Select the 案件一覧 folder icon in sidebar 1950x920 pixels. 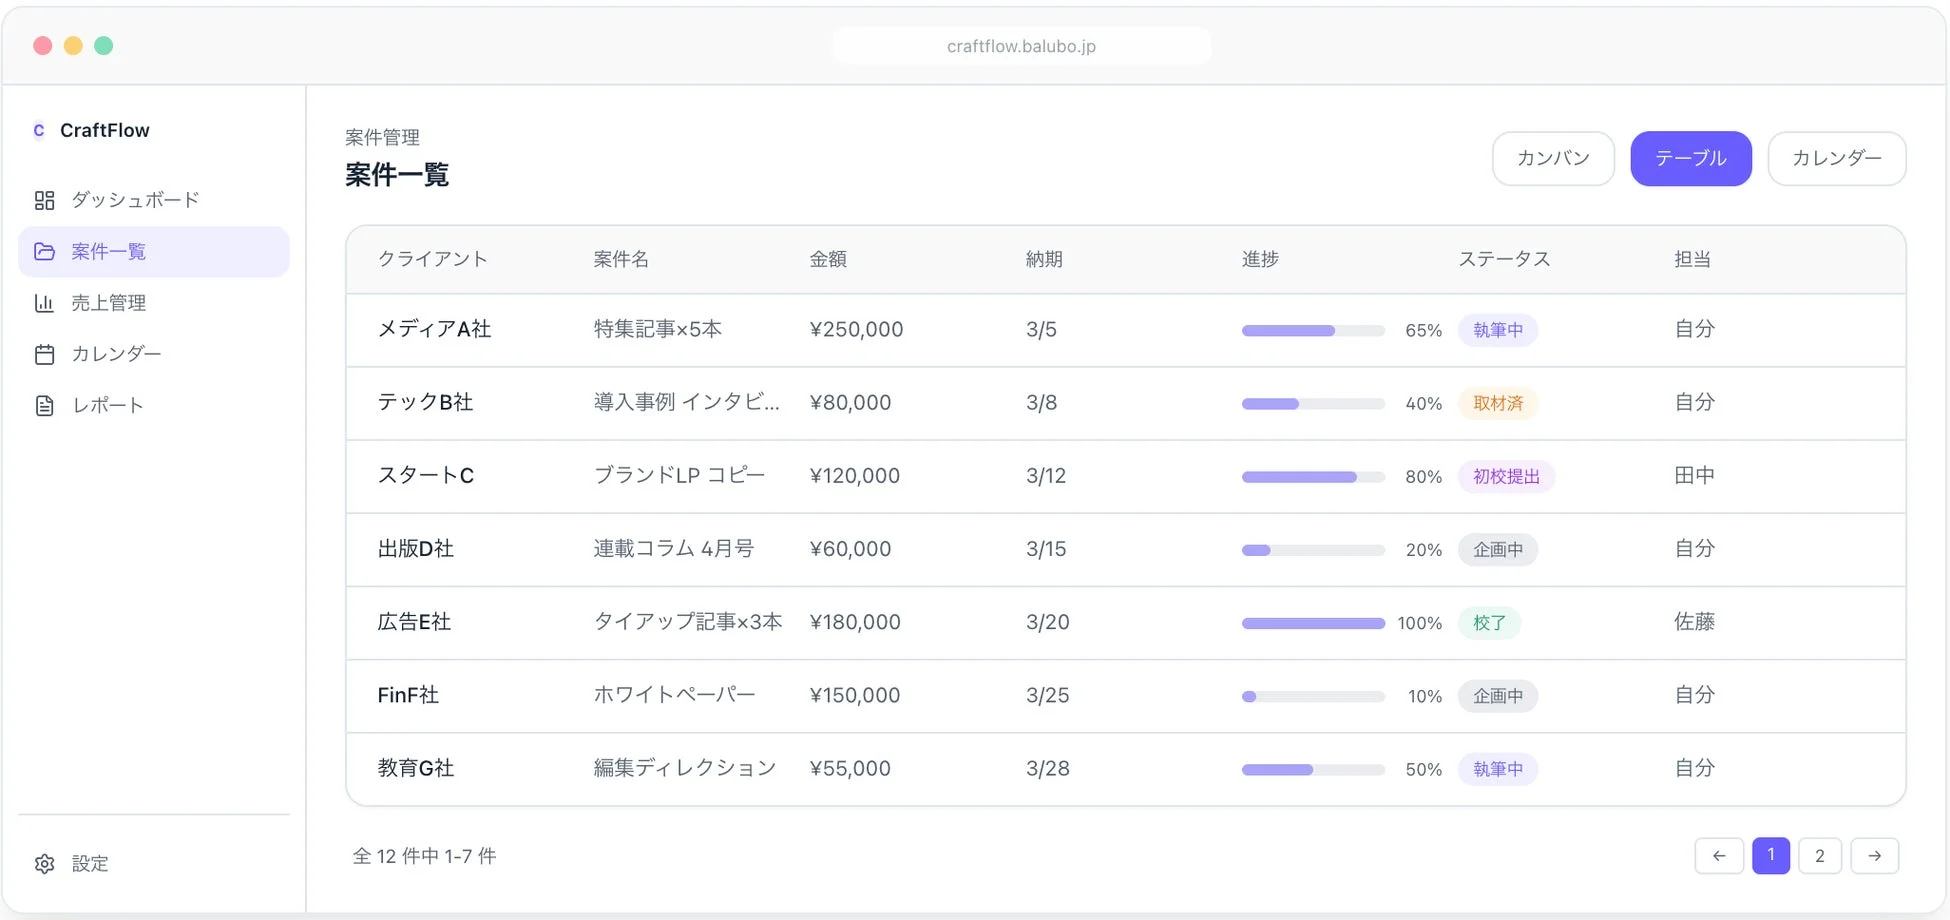pos(44,251)
